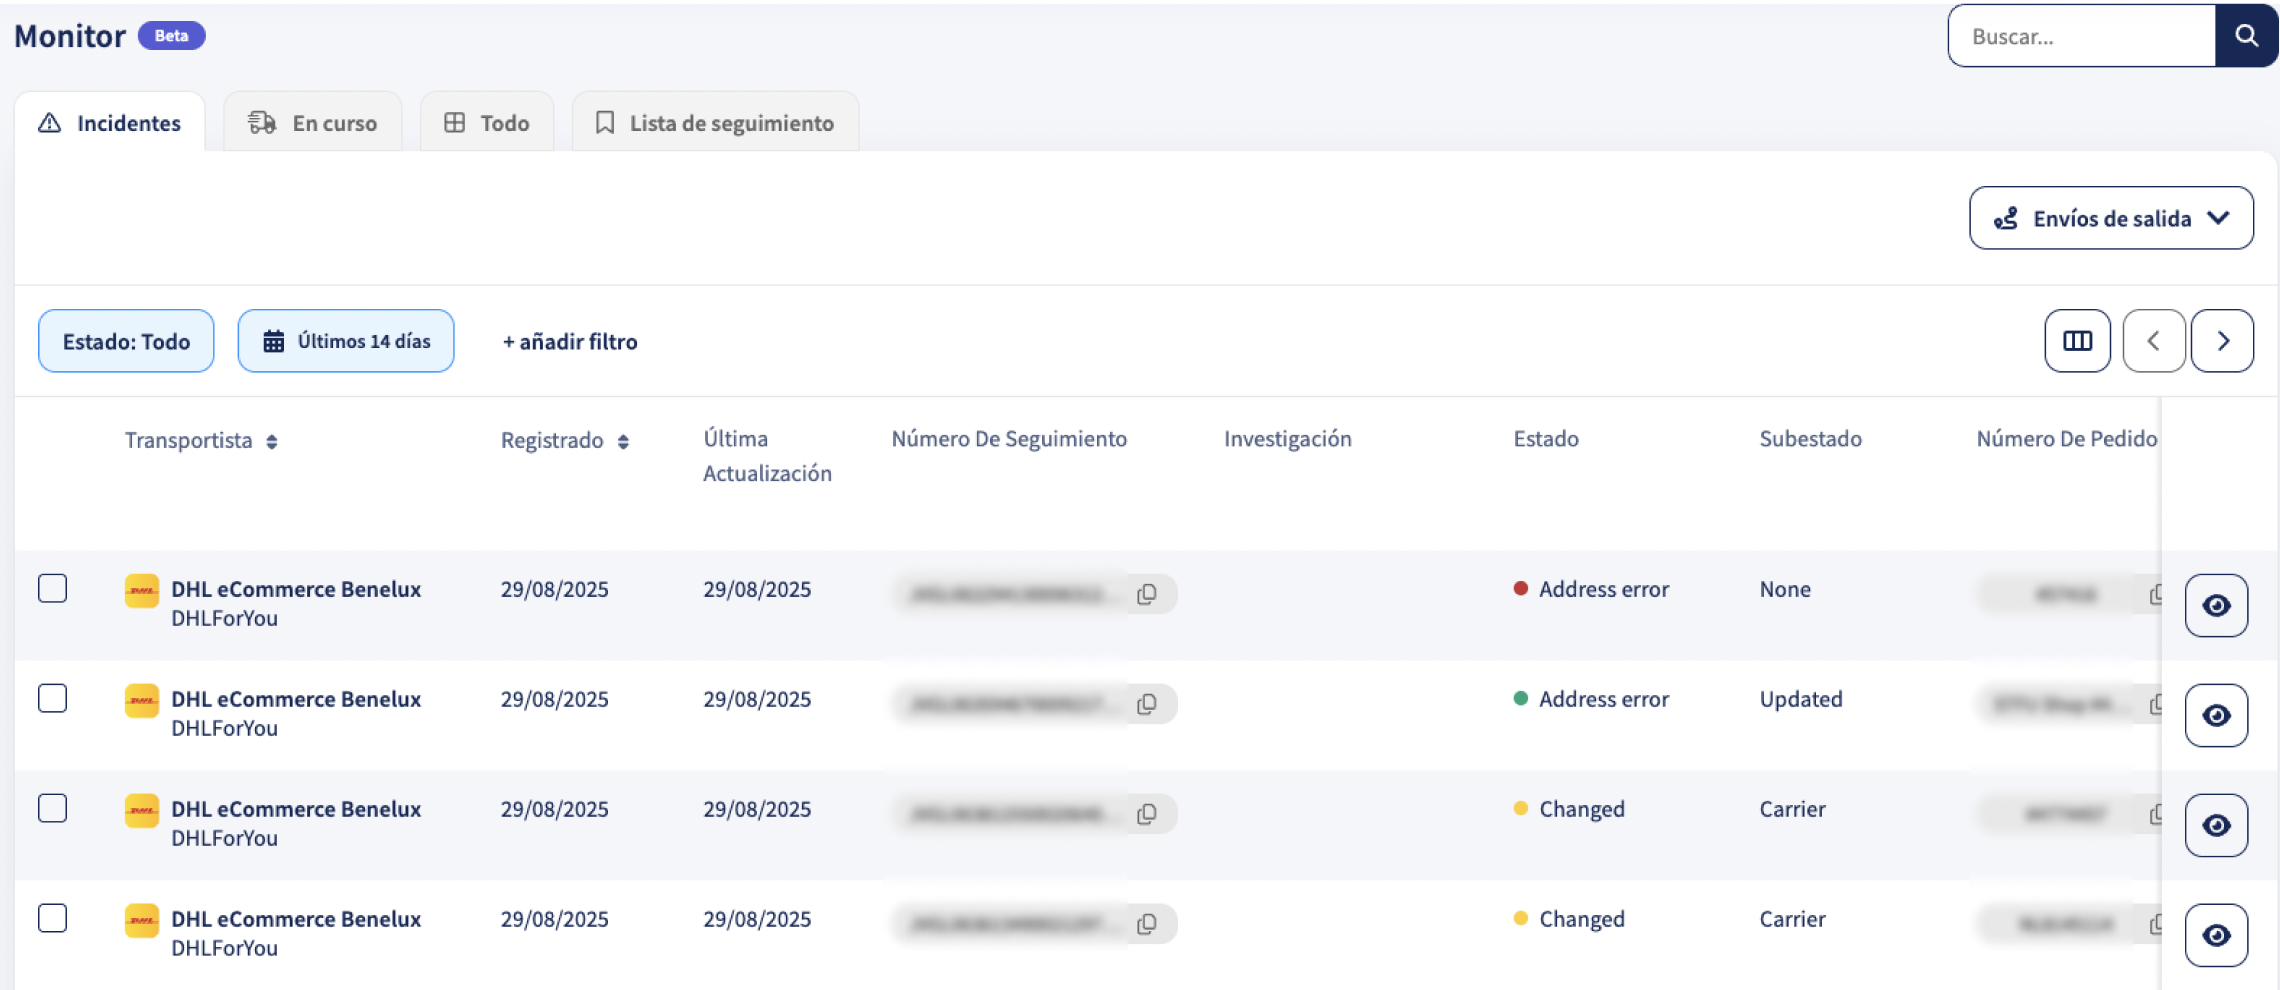2280x990 pixels.
Task: Switch to the En curso tab
Action: click(x=313, y=122)
